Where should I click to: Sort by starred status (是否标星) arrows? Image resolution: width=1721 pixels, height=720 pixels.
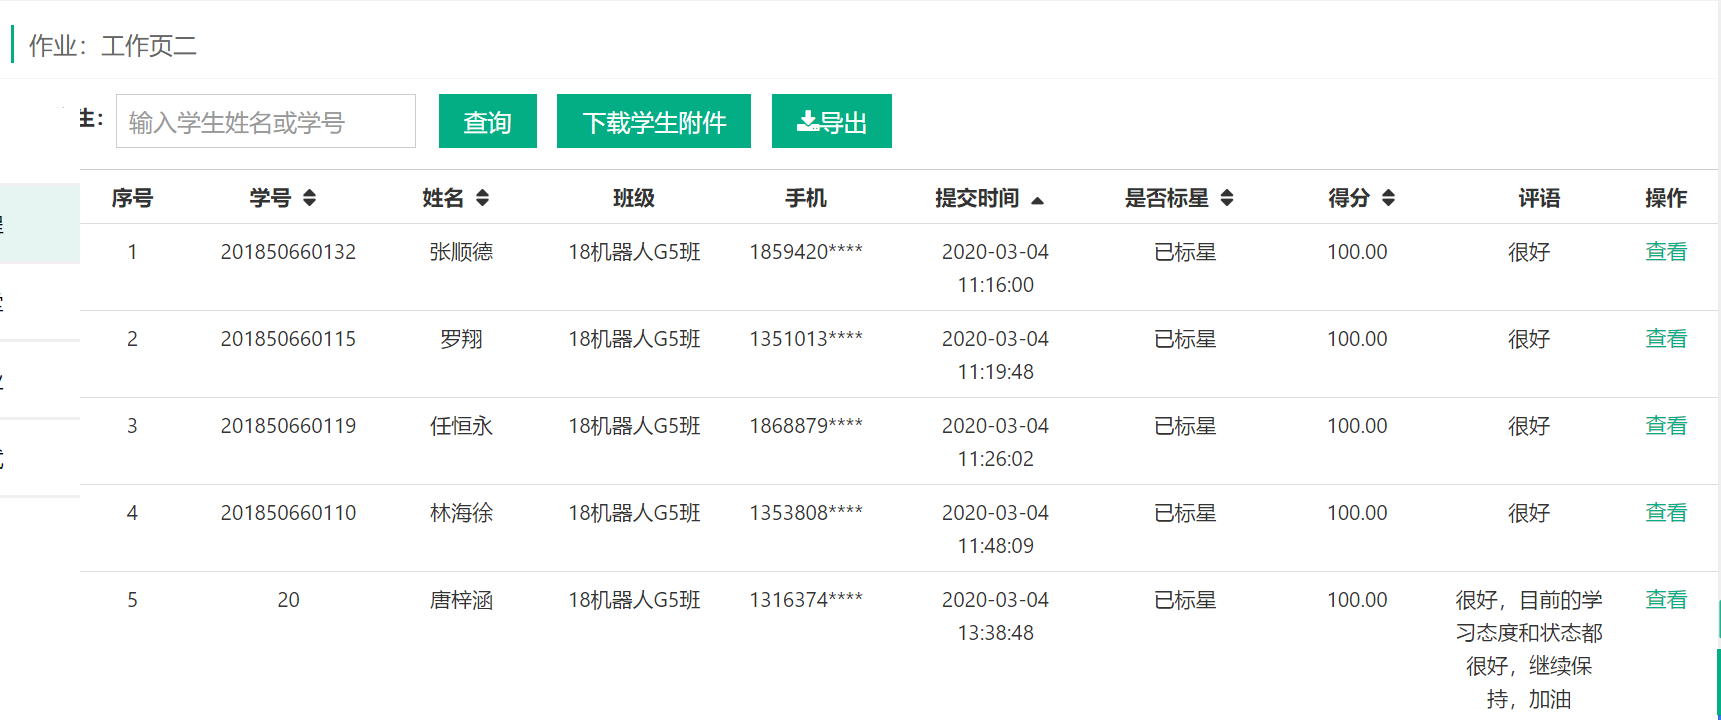1227,198
